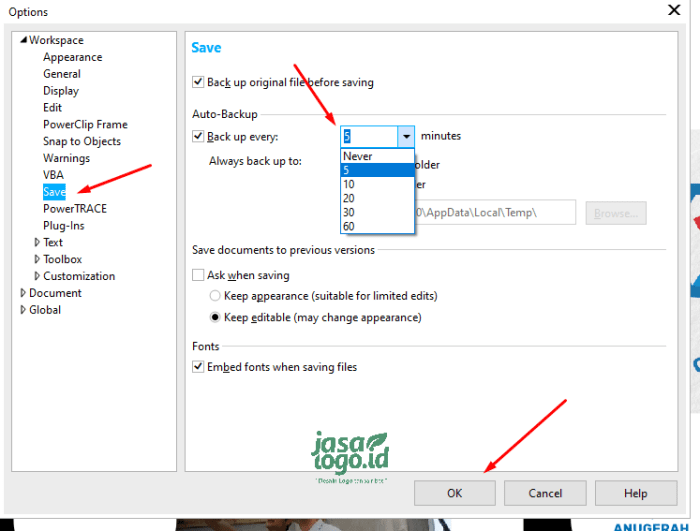Collapse the Workspace tree node
The image size is (700, 531).
click(23, 41)
